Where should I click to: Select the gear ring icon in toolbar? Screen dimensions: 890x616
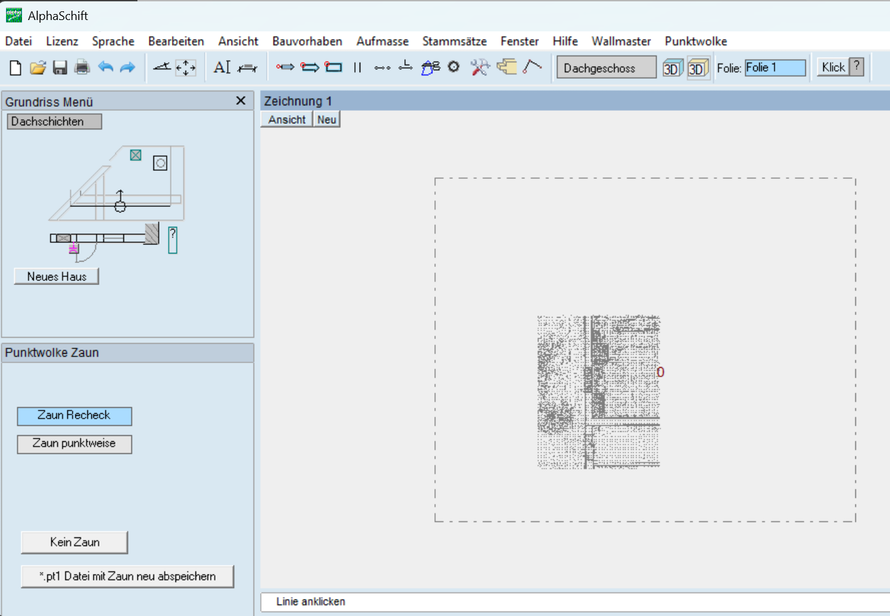coord(454,67)
